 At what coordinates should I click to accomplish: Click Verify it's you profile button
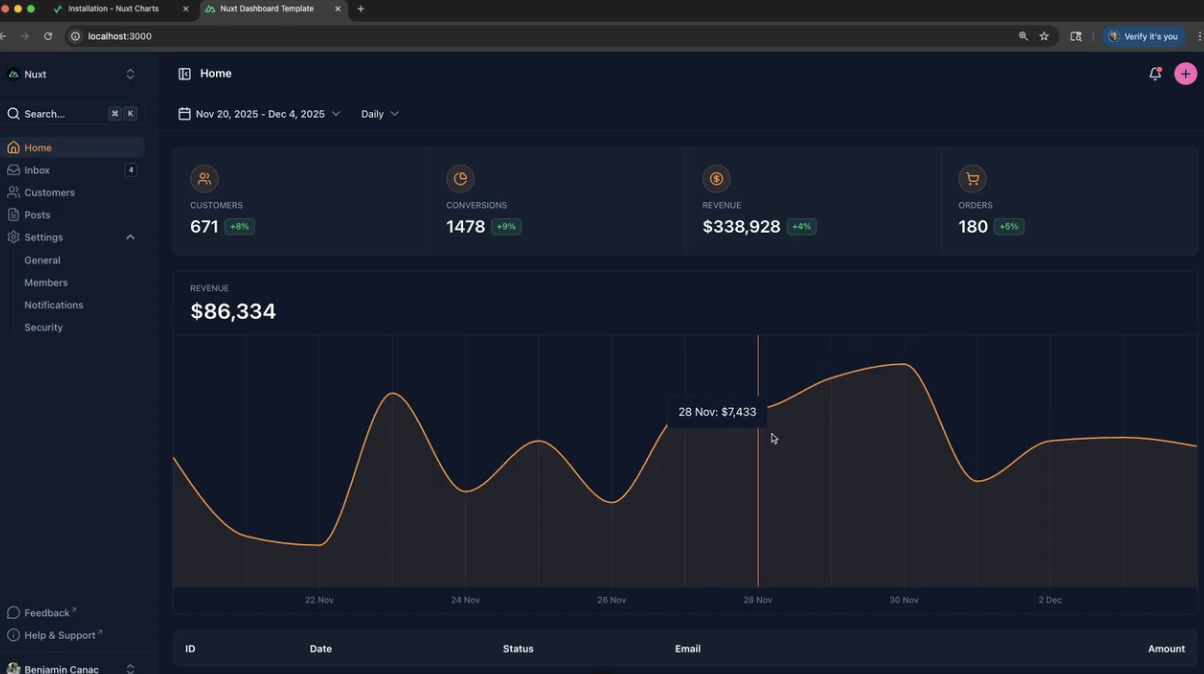[x=1143, y=36]
